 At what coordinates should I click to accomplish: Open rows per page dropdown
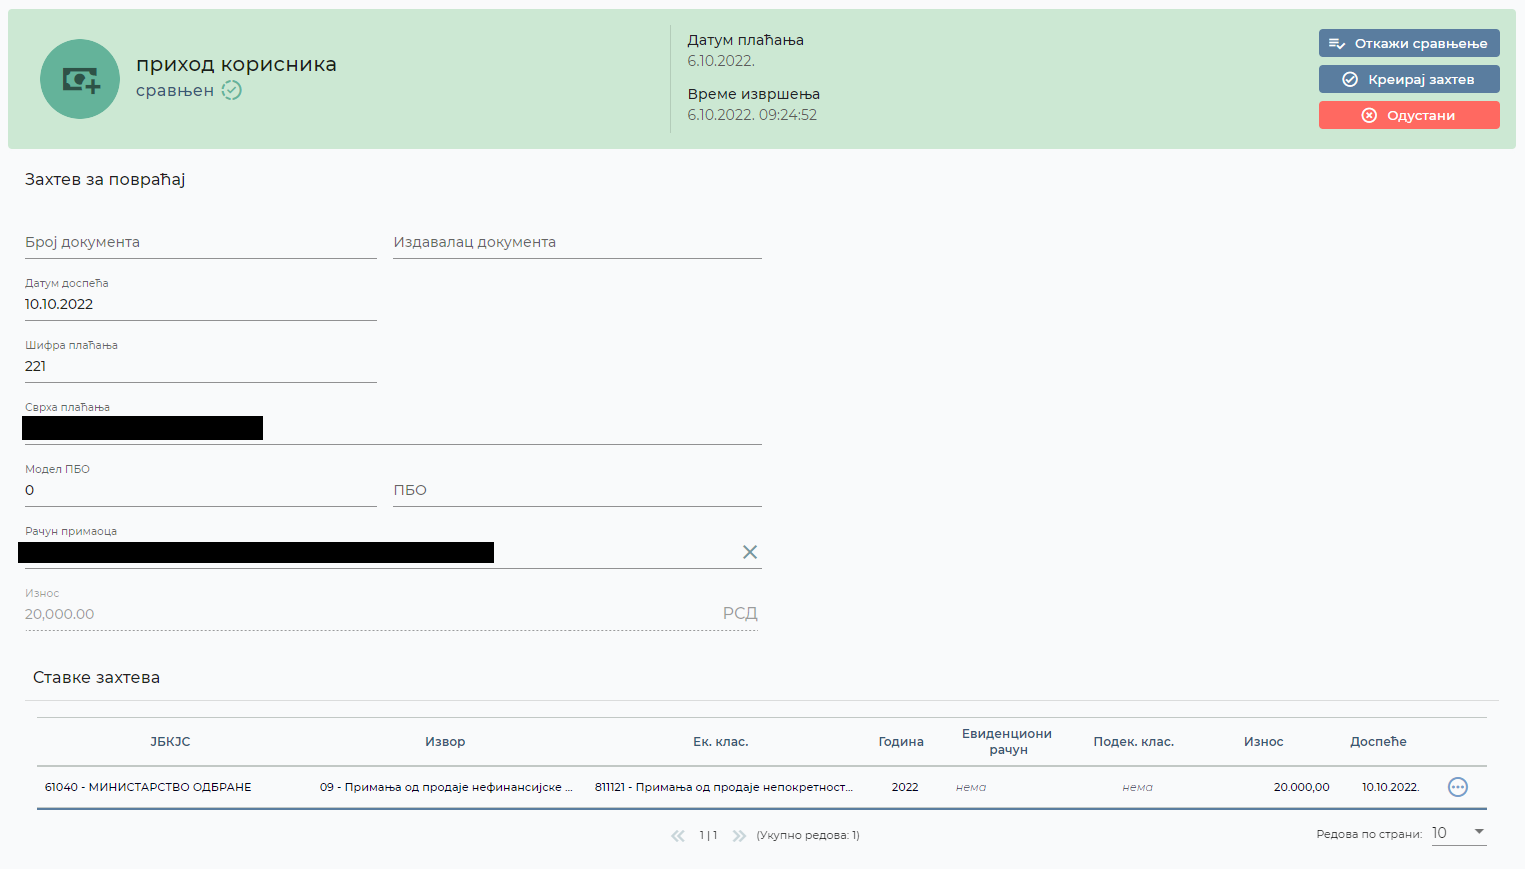click(1459, 833)
